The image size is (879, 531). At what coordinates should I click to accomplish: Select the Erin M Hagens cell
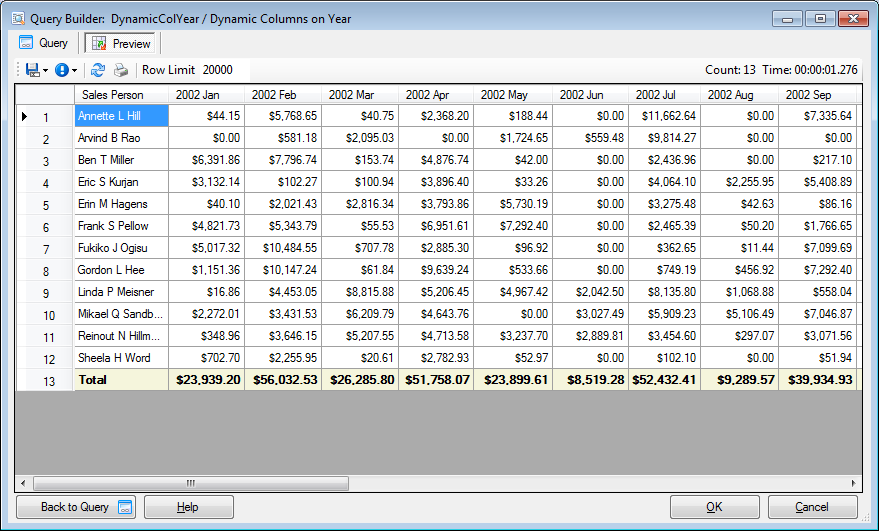(x=121, y=204)
